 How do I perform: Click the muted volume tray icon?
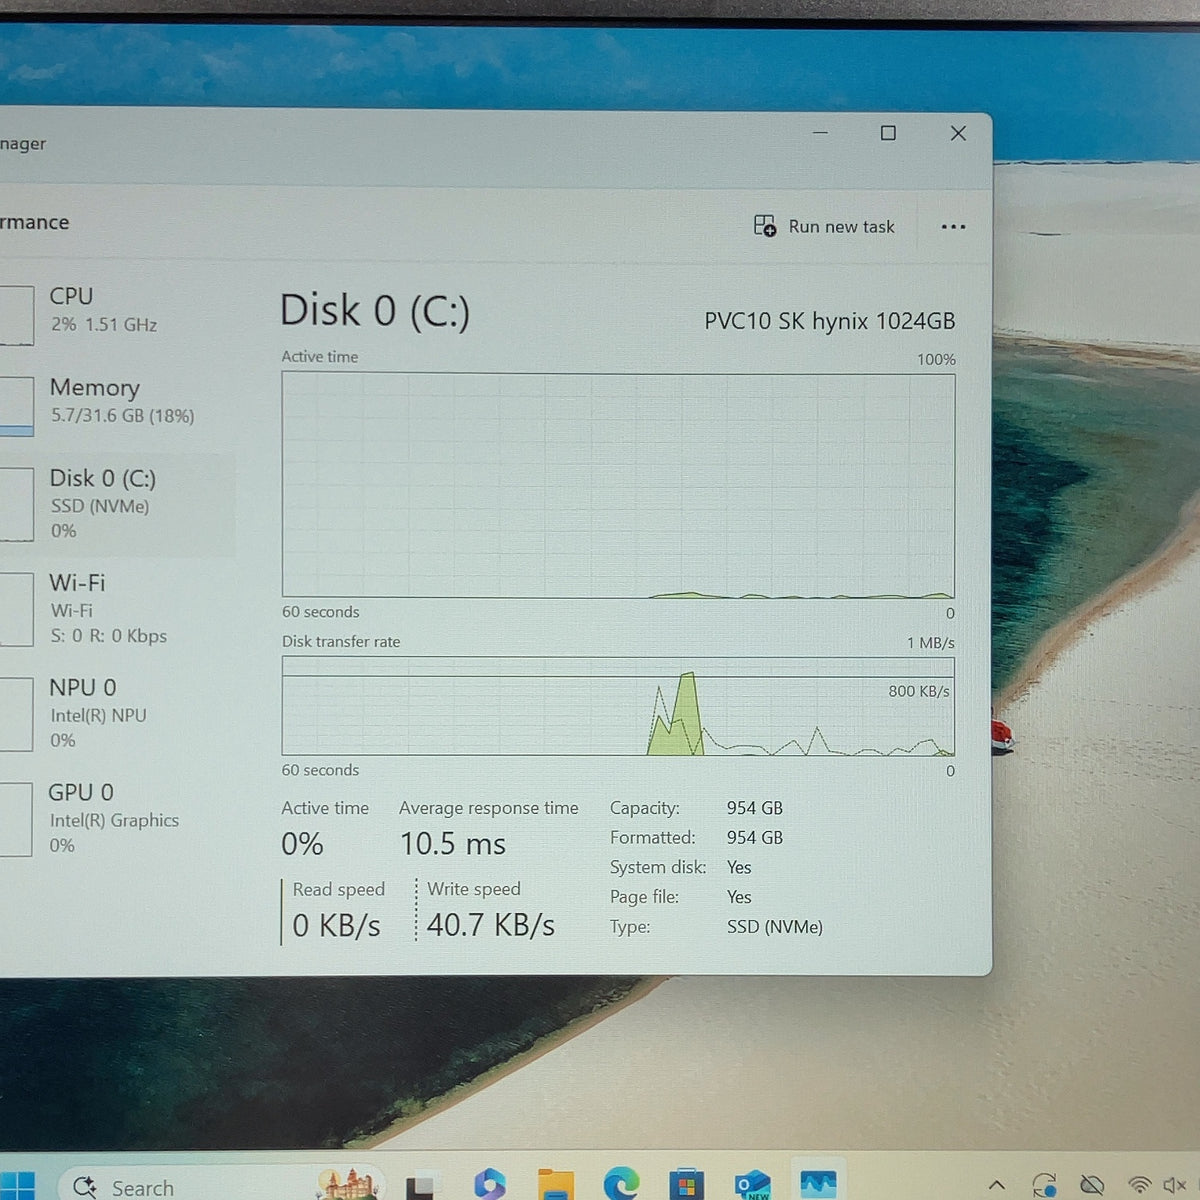(x=1175, y=1185)
